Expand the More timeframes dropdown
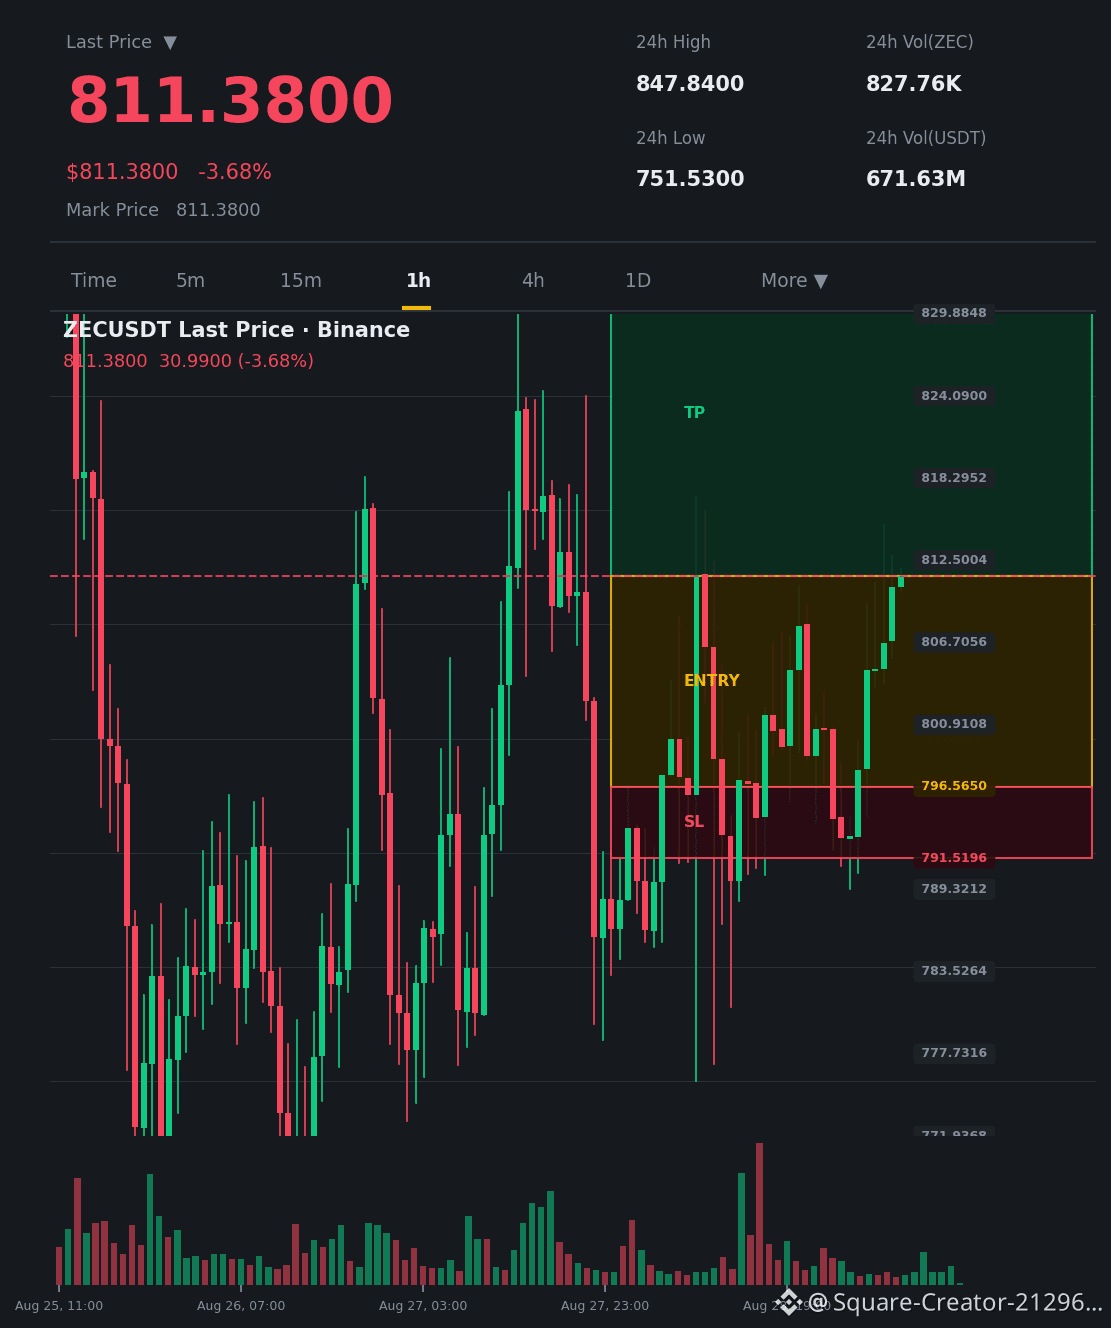The image size is (1111, 1328). pos(794,281)
